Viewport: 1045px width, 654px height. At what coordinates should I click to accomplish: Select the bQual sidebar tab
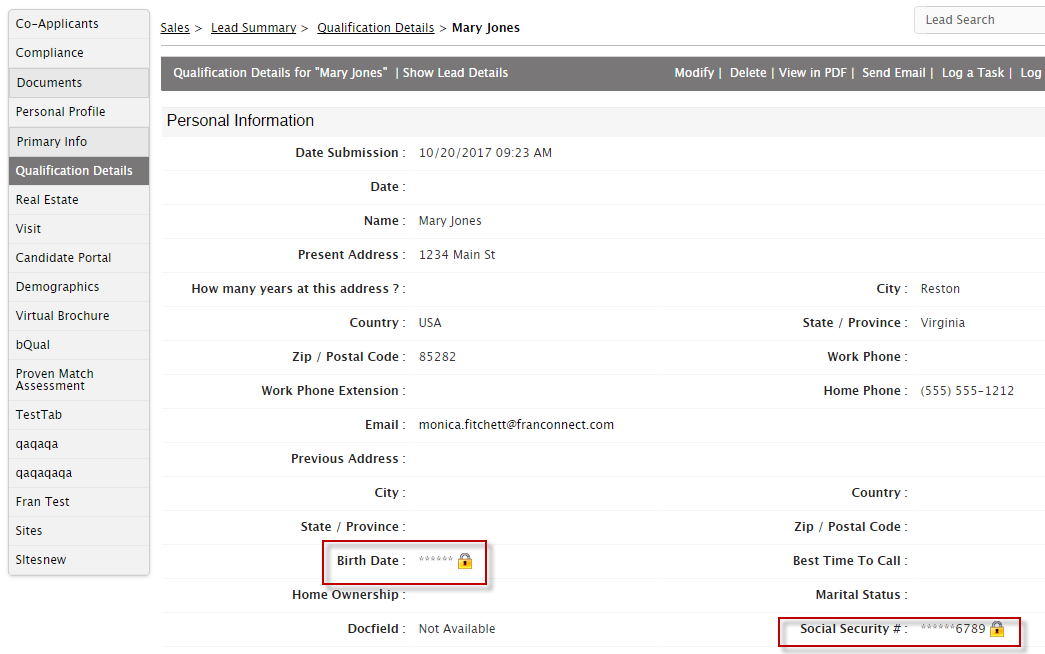coord(79,345)
